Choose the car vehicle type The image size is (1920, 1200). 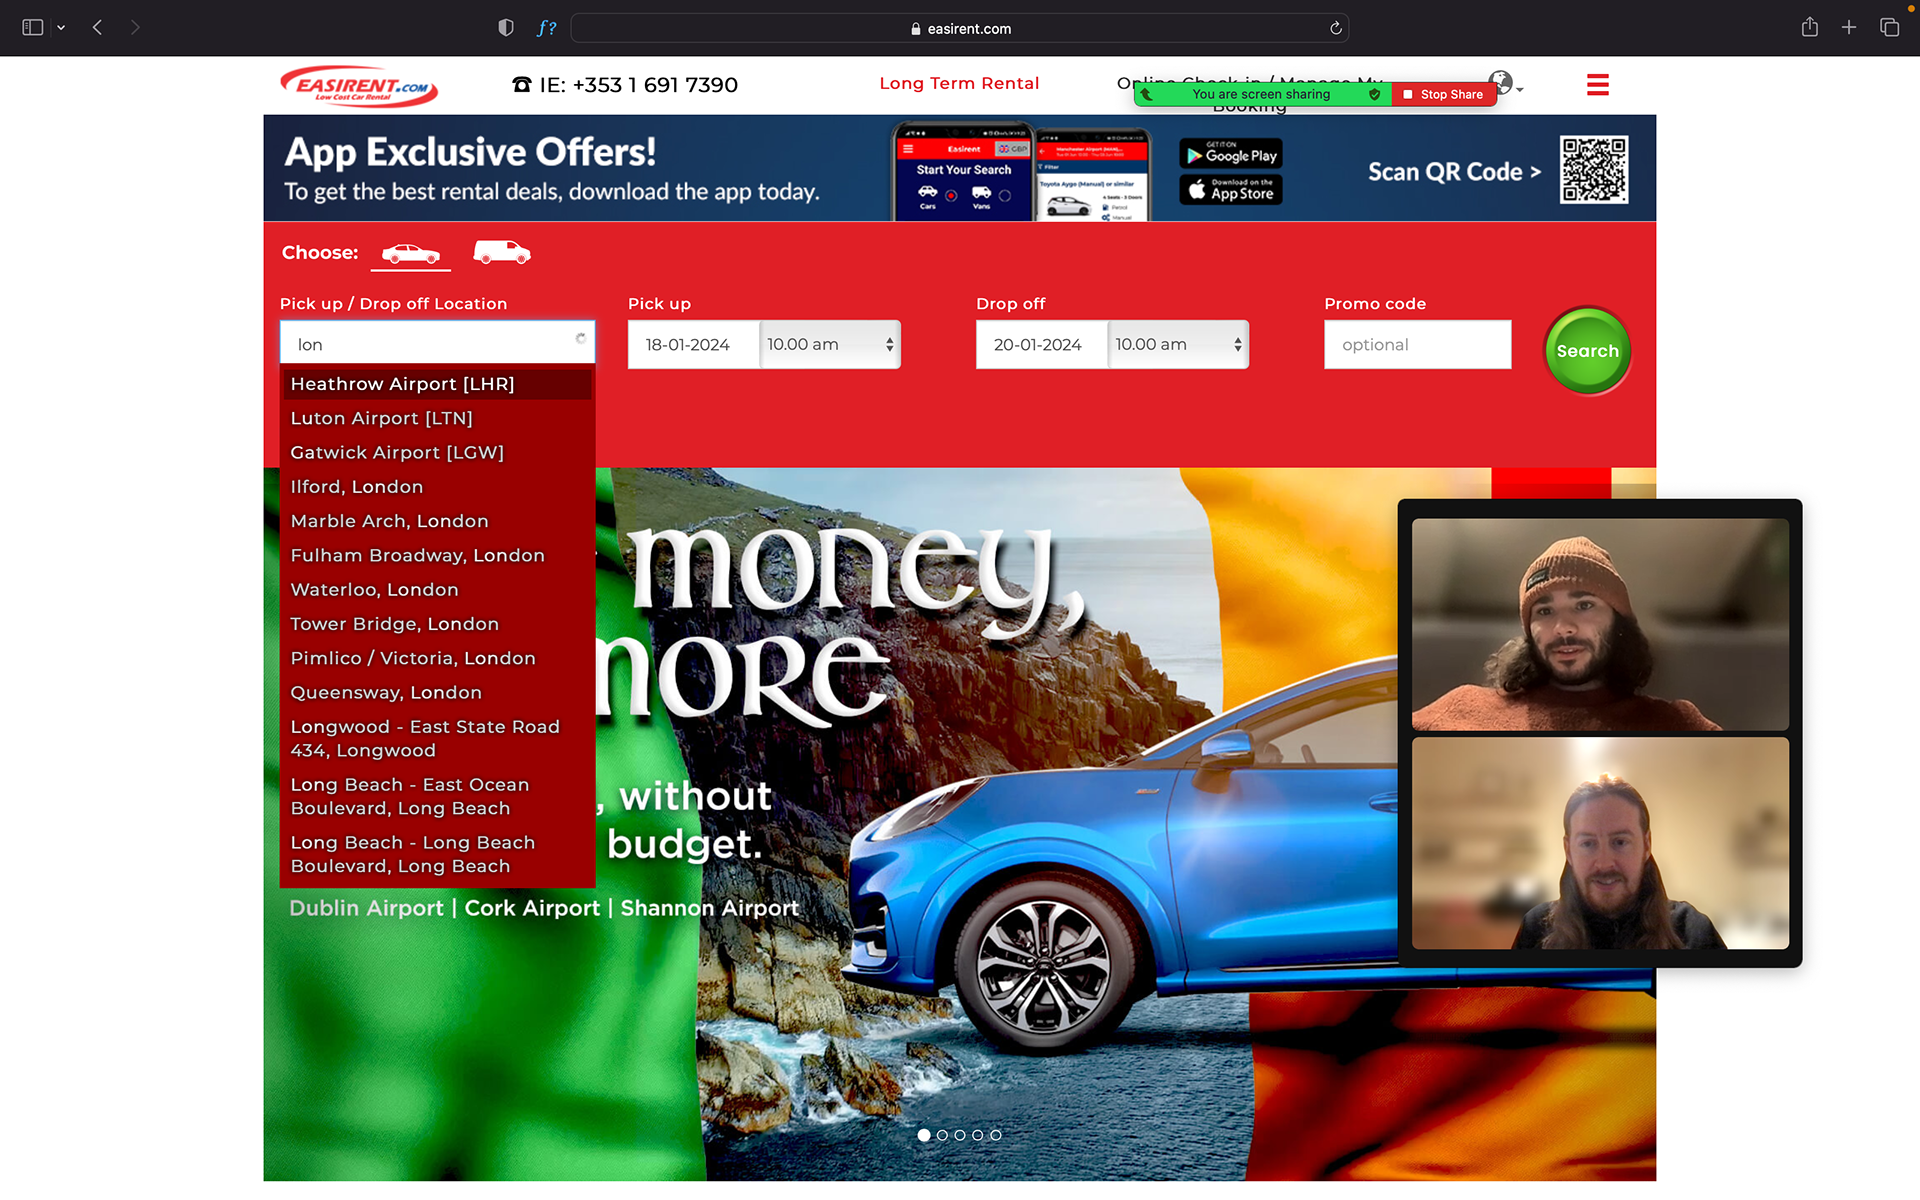point(411,253)
